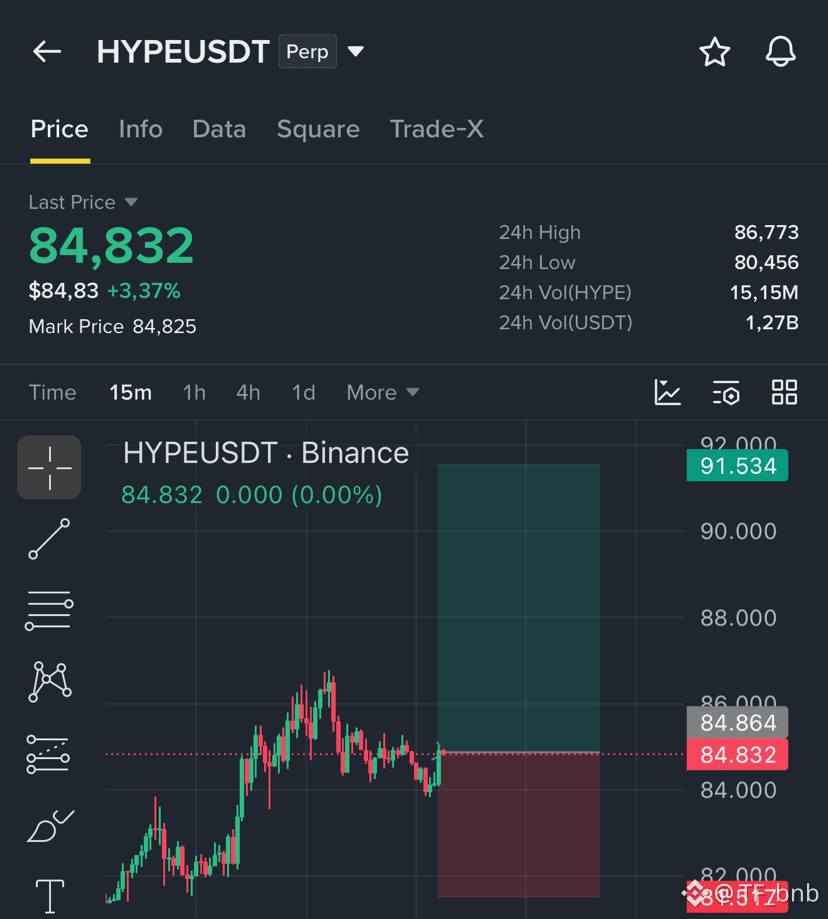This screenshot has width=828, height=919.
Task: Select the 4h interval
Action: click(x=248, y=392)
